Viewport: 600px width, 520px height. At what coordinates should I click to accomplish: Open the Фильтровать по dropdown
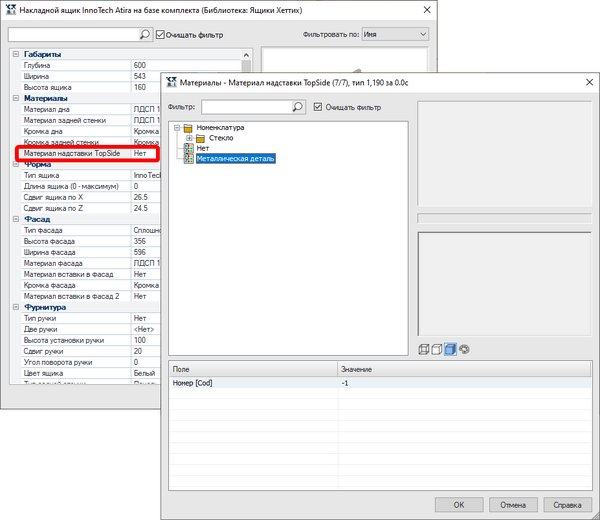point(395,34)
